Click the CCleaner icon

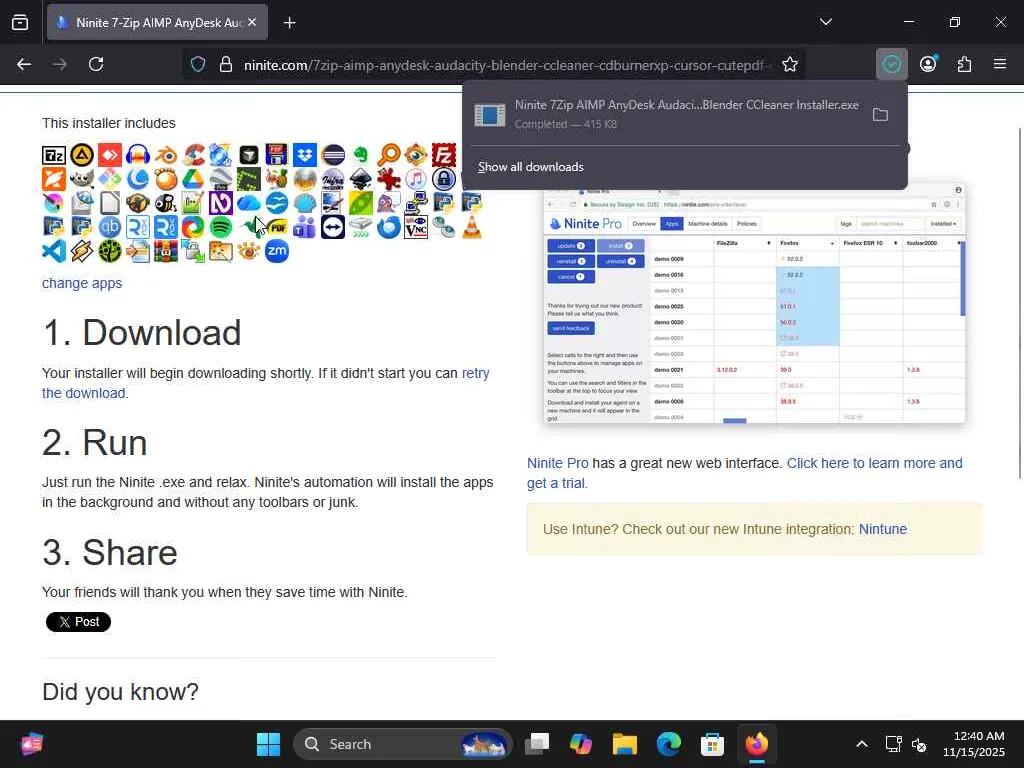point(194,155)
